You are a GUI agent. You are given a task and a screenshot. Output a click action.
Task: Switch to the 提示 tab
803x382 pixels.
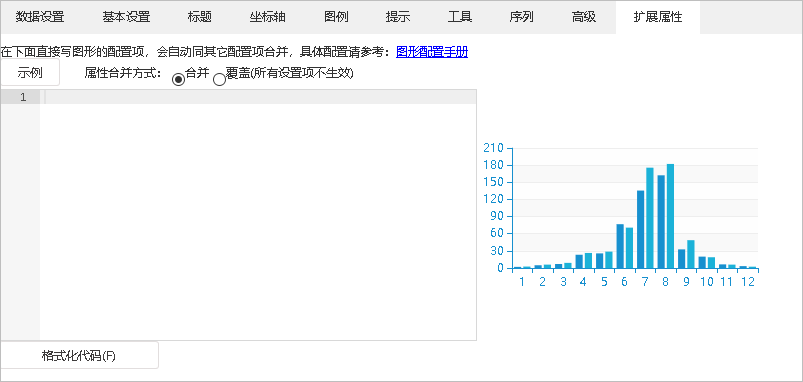398,17
